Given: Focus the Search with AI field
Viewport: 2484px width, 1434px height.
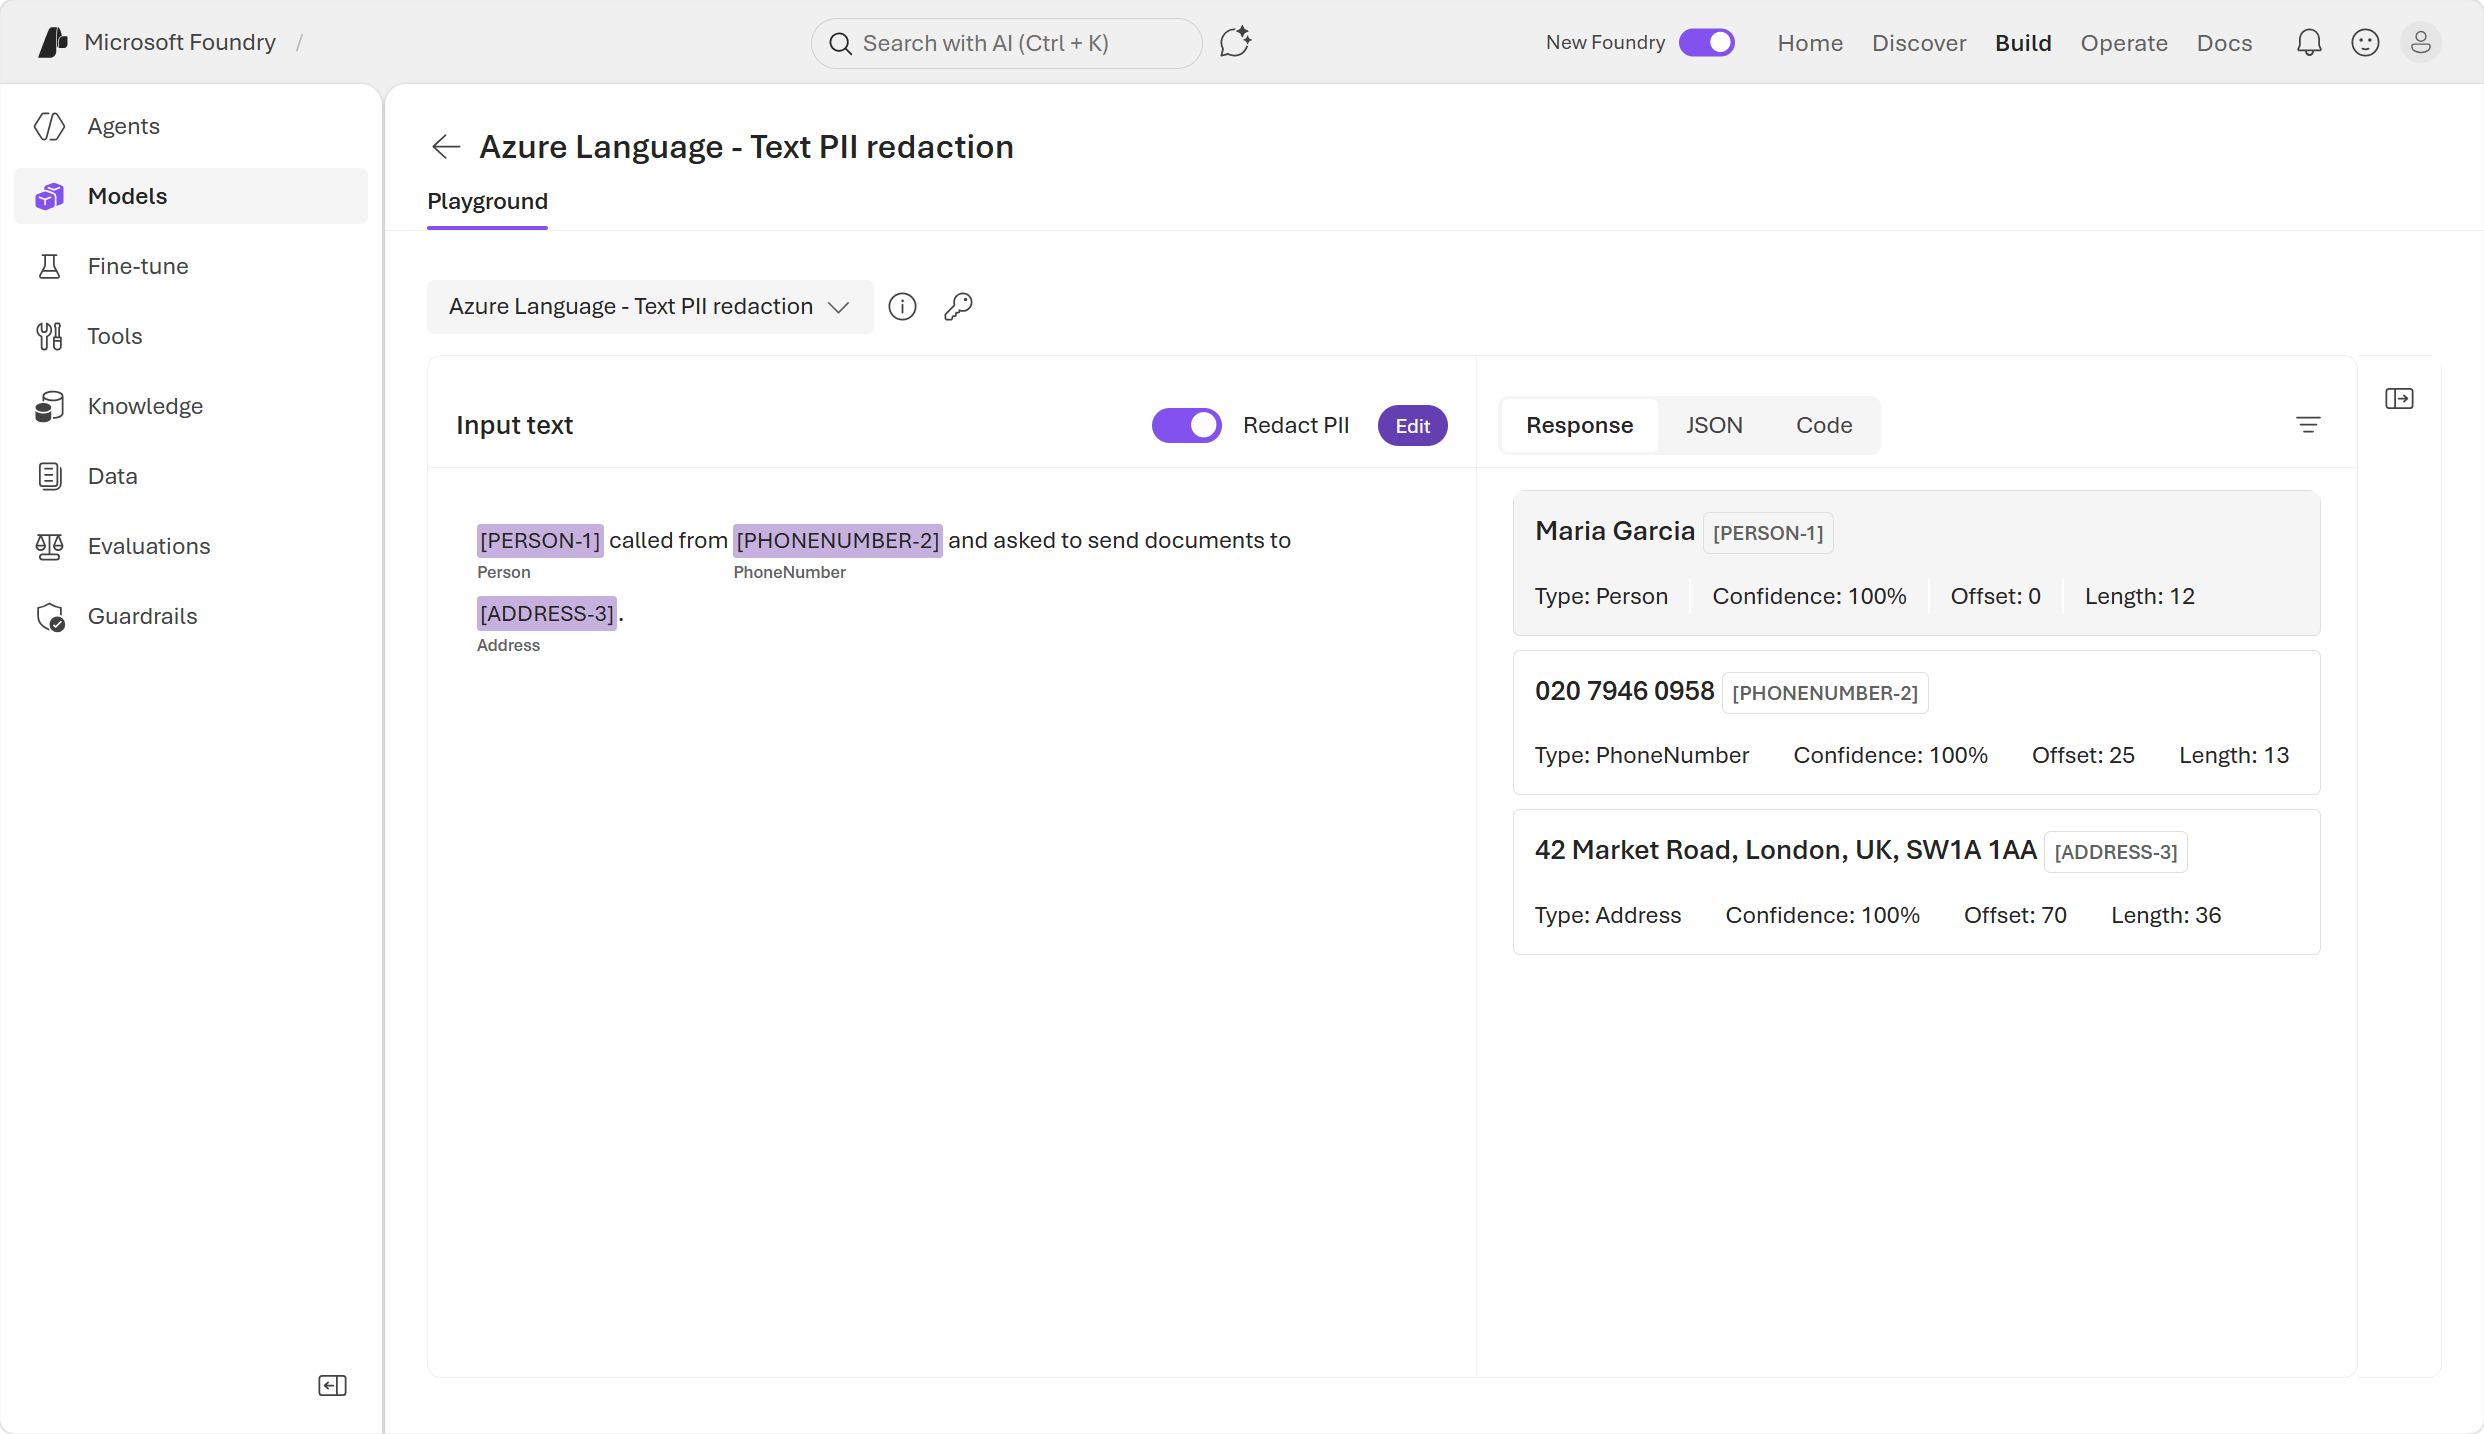Looking at the screenshot, I should [x=1006, y=43].
